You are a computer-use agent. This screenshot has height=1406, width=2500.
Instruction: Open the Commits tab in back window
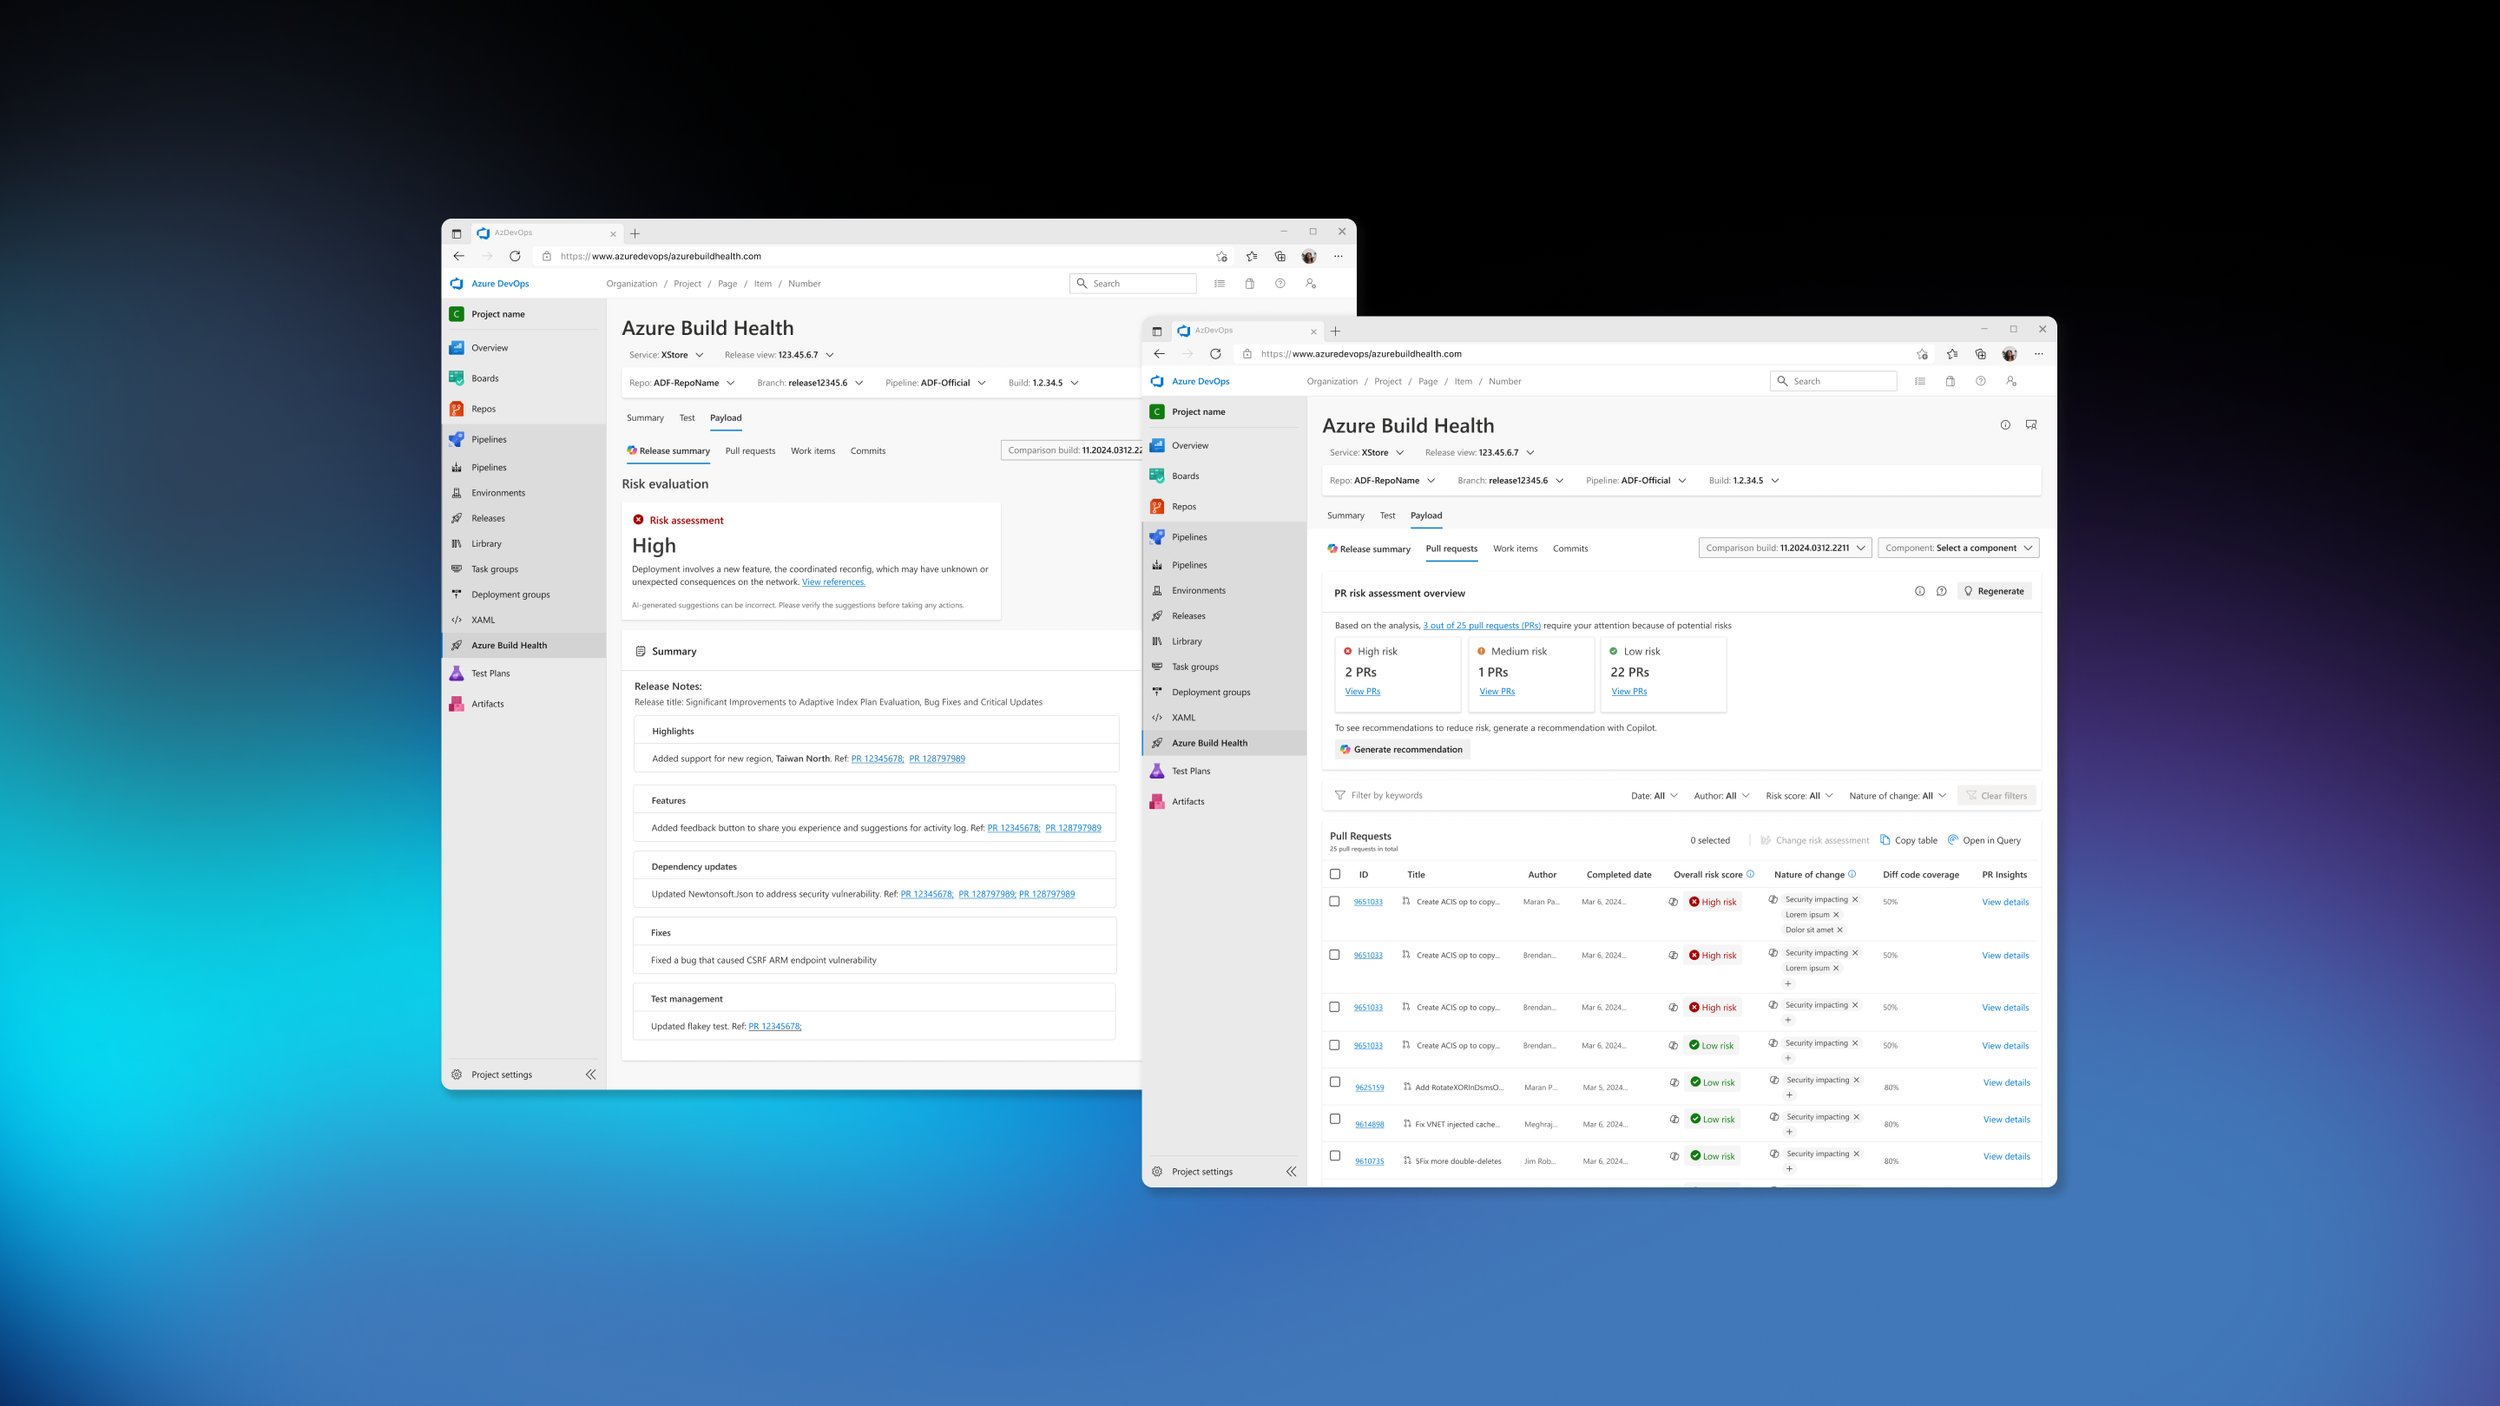[867, 451]
